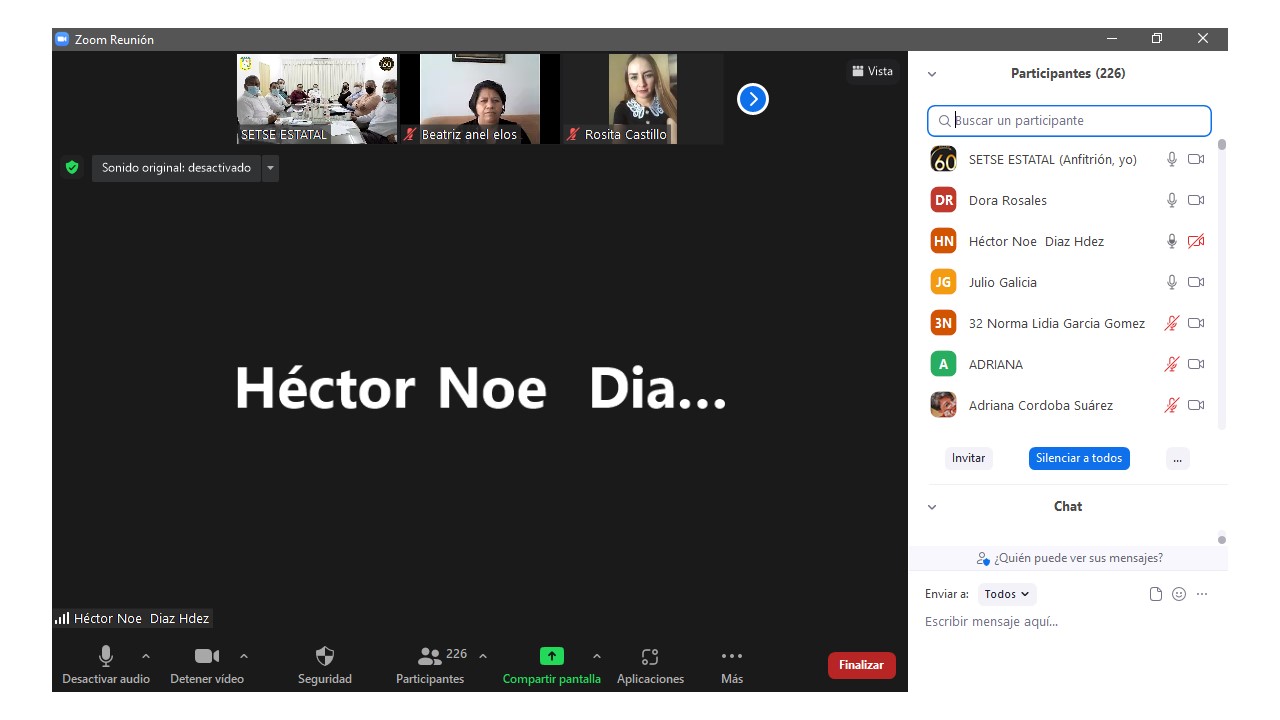Open the Más three-dots menu
This screenshot has height=720, width=1280.
732,666
